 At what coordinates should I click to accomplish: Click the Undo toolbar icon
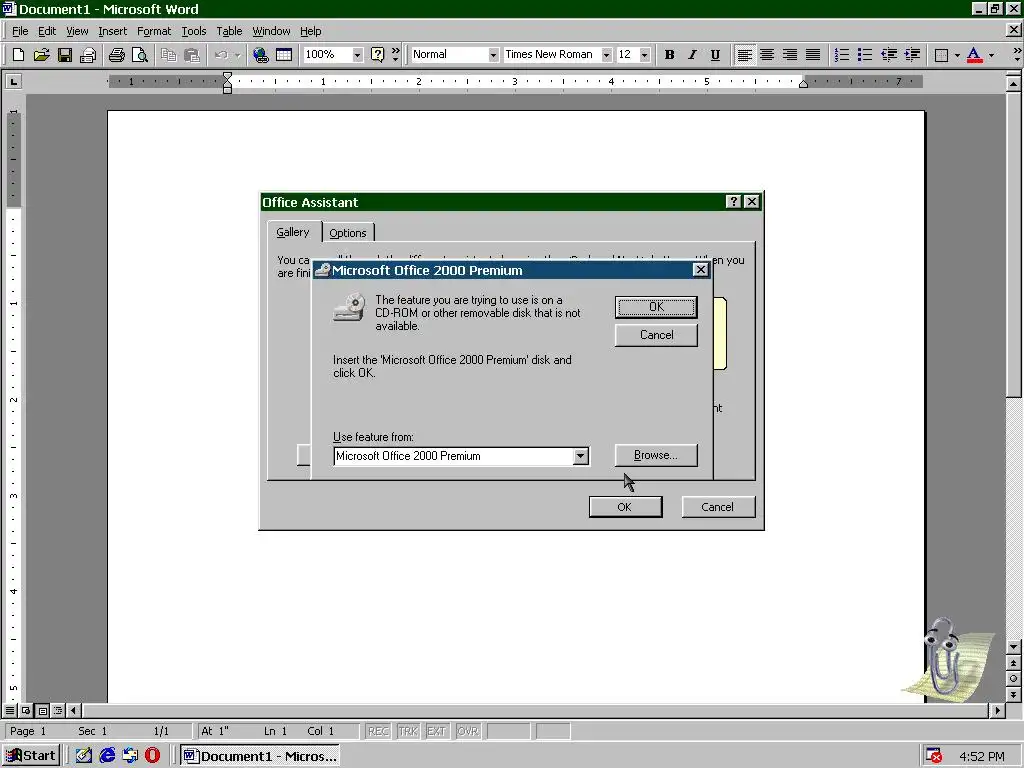tap(221, 55)
